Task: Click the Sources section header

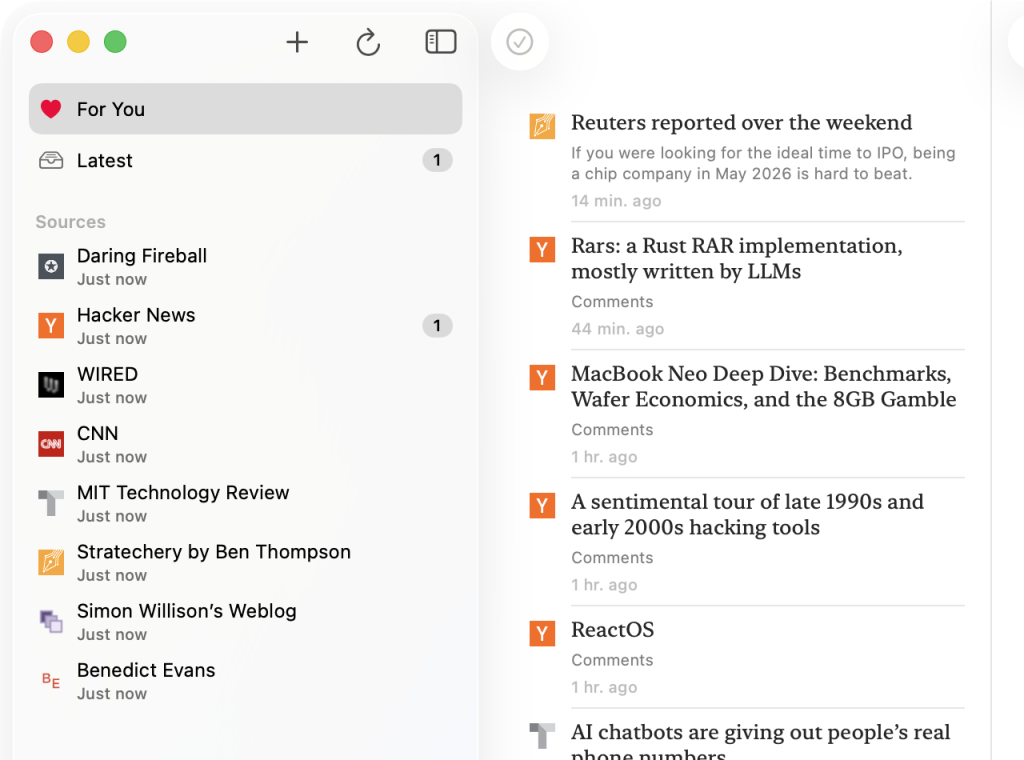Action: click(x=71, y=222)
